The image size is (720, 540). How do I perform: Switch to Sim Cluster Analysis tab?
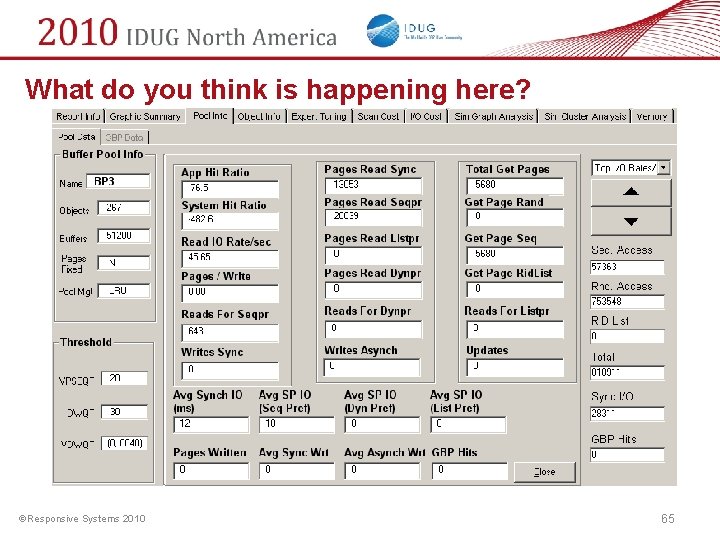point(585,117)
